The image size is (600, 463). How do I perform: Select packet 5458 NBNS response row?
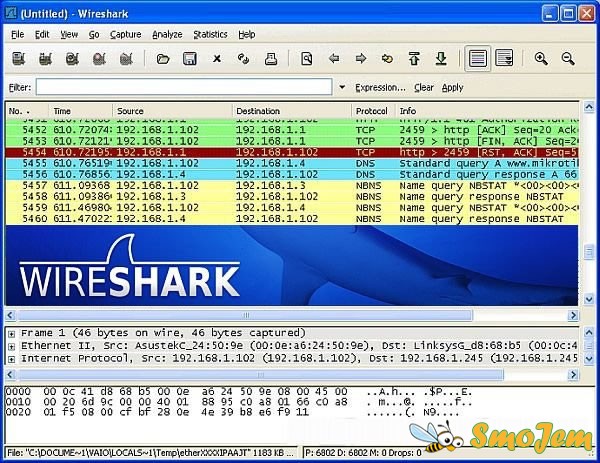tap(292, 197)
